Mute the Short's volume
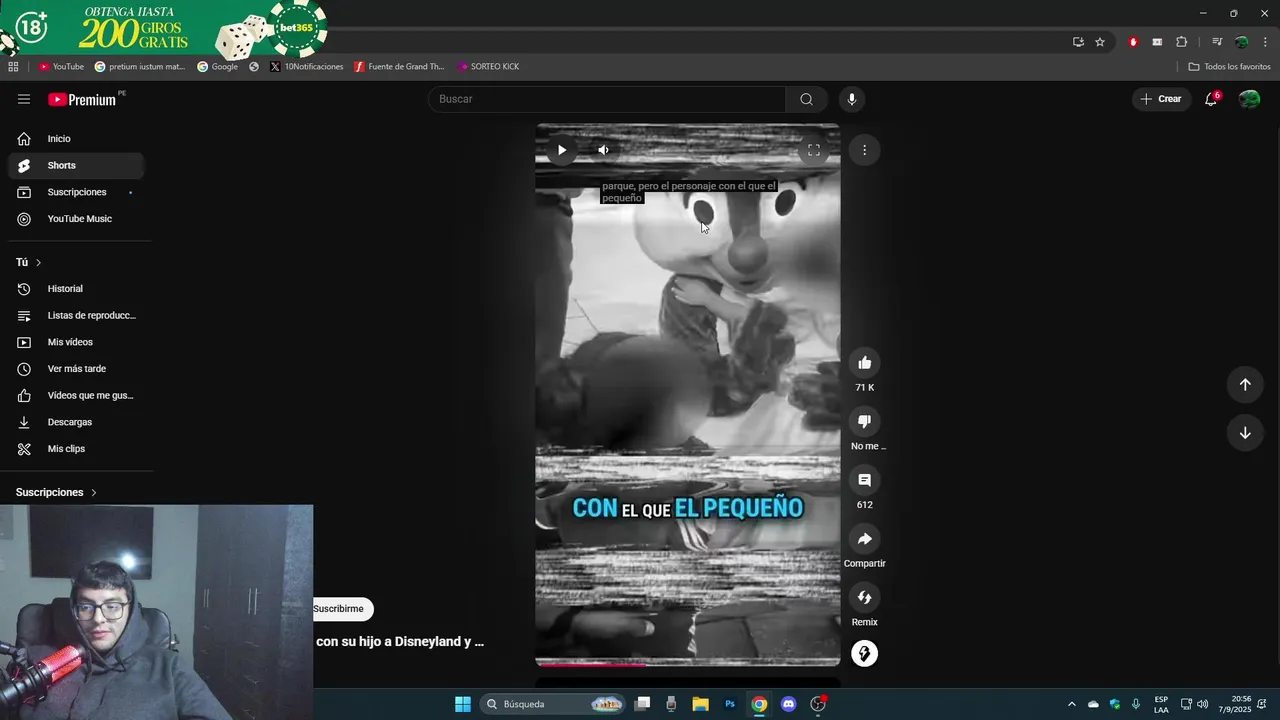The image size is (1280, 720). (x=603, y=150)
